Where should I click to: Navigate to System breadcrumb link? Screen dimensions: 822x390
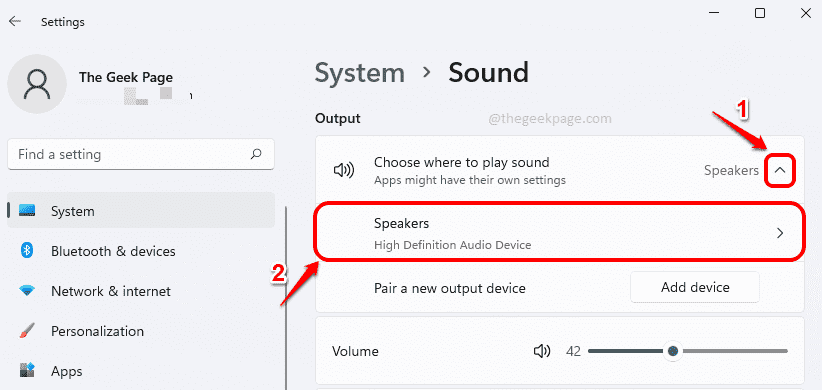pos(360,72)
